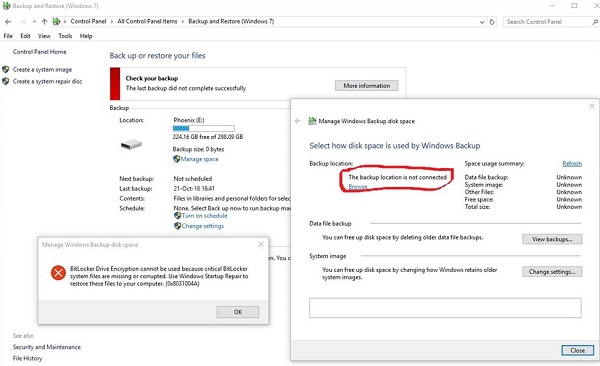Click Turn on schedule link
The width and height of the screenshot is (600, 366).
point(204,216)
